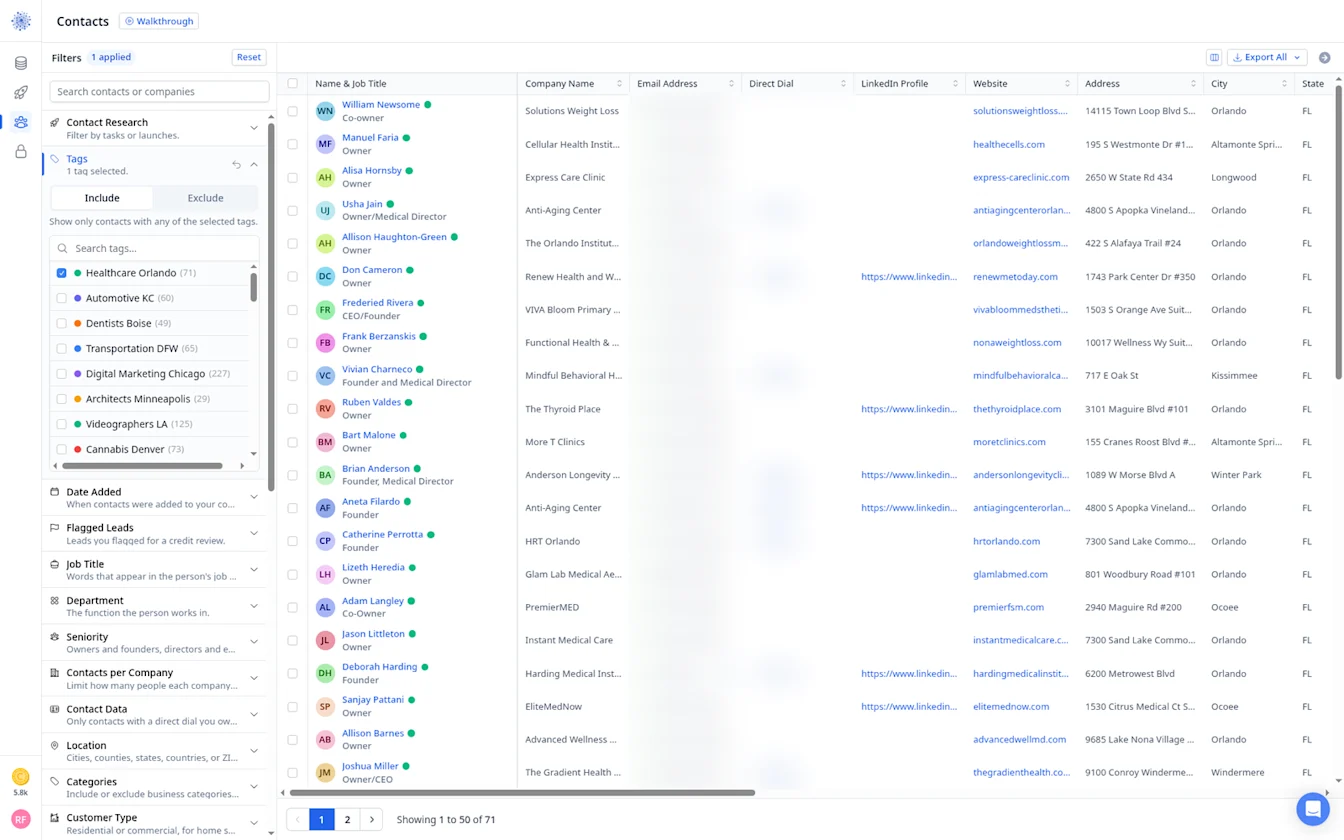Open the lock icon section in the sidebar
The height and width of the screenshot is (840, 1344).
point(21,152)
